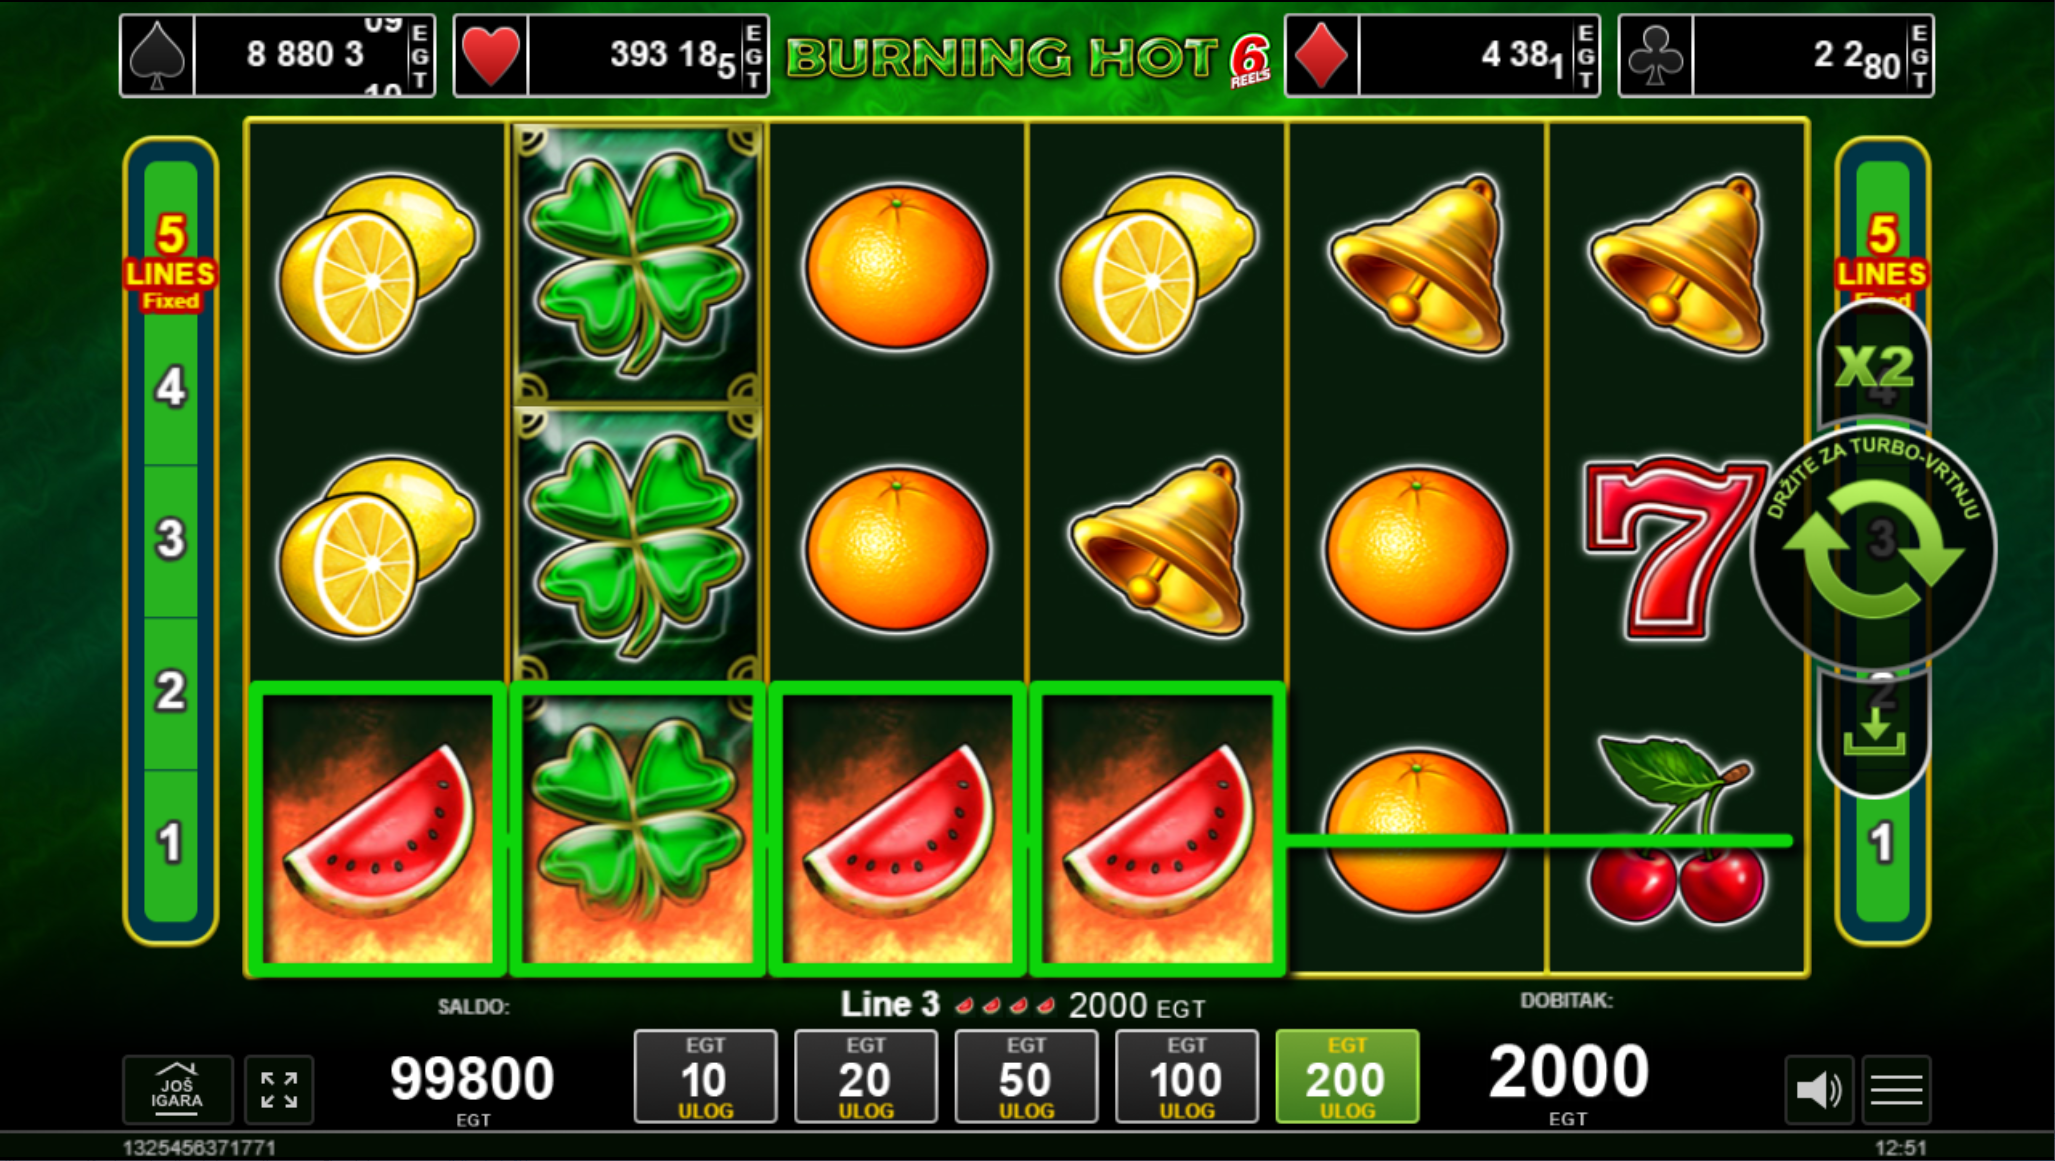Click the Burning Hot 6 Reels logo

(x=1027, y=58)
